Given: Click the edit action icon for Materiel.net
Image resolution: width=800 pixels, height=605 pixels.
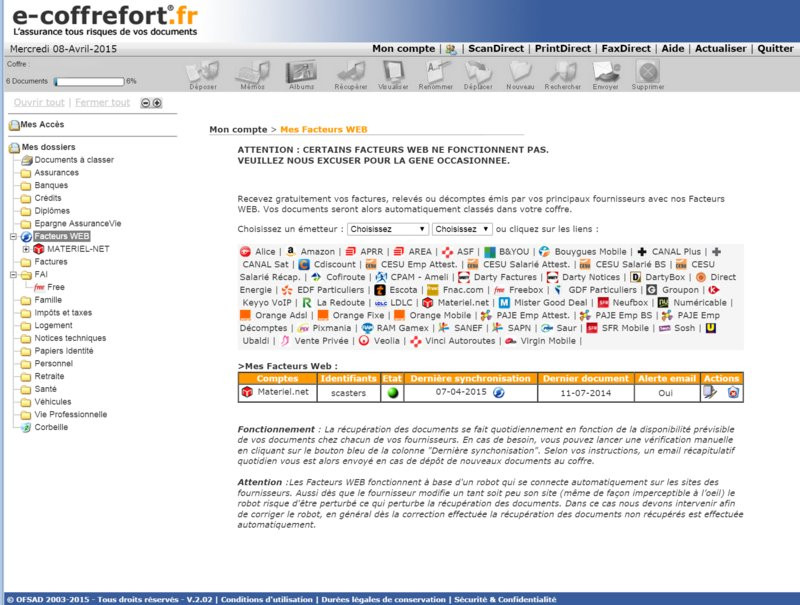Looking at the screenshot, I should tap(710, 392).
